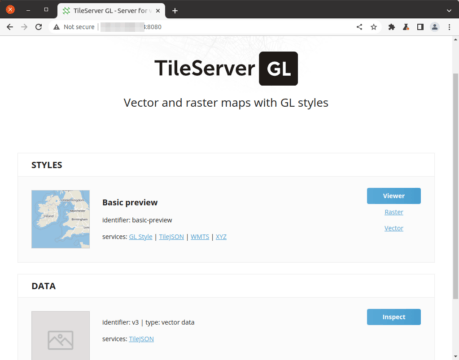The width and height of the screenshot is (459, 360).
Task: Open the WMTS service link
Action: [x=200, y=237]
